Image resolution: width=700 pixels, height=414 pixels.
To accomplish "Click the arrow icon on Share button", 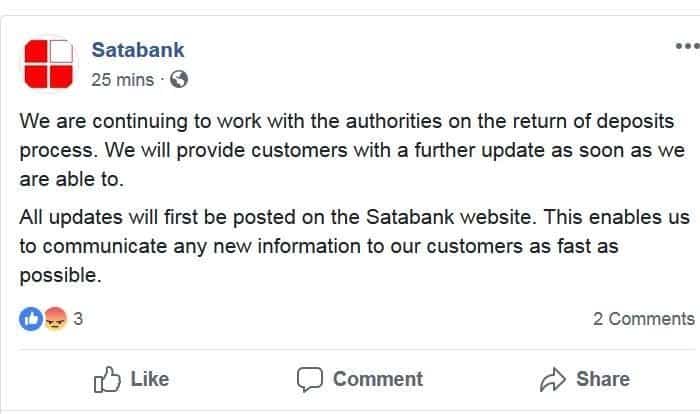I will tap(553, 379).
